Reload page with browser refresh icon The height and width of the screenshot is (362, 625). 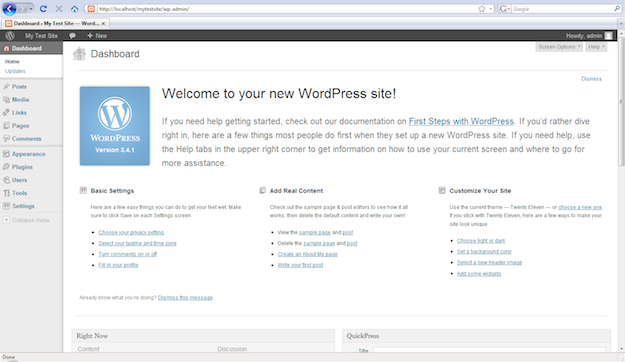click(x=43, y=8)
